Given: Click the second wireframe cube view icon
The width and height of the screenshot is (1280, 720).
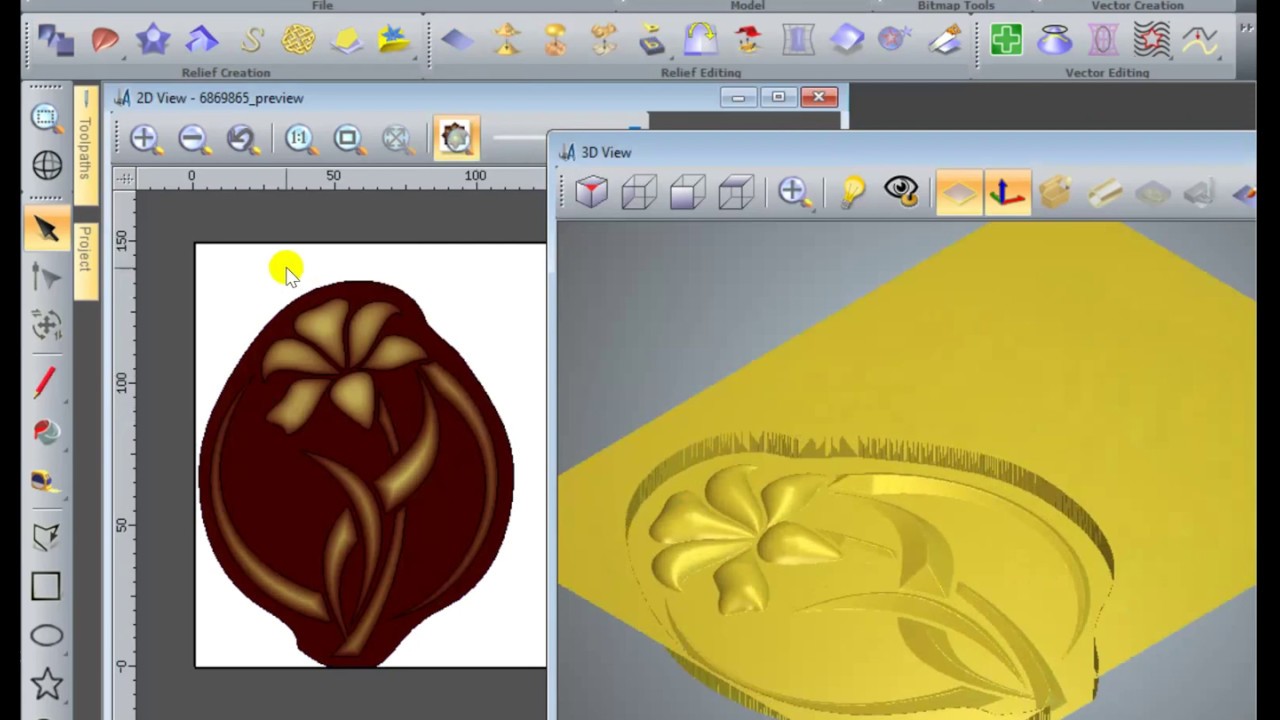Looking at the screenshot, I should pos(639,192).
